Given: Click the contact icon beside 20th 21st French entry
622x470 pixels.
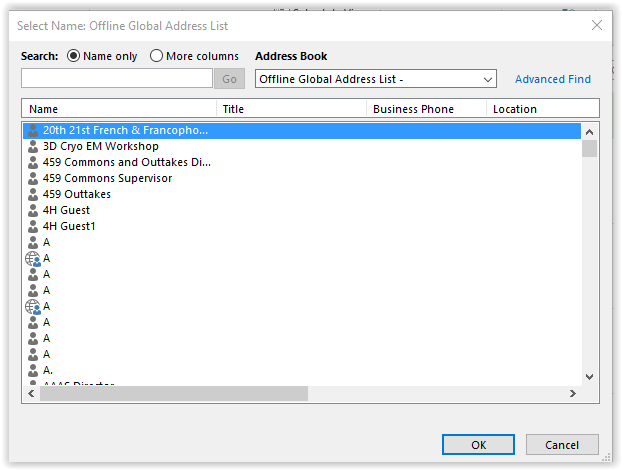Looking at the screenshot, I should point(33,130).
